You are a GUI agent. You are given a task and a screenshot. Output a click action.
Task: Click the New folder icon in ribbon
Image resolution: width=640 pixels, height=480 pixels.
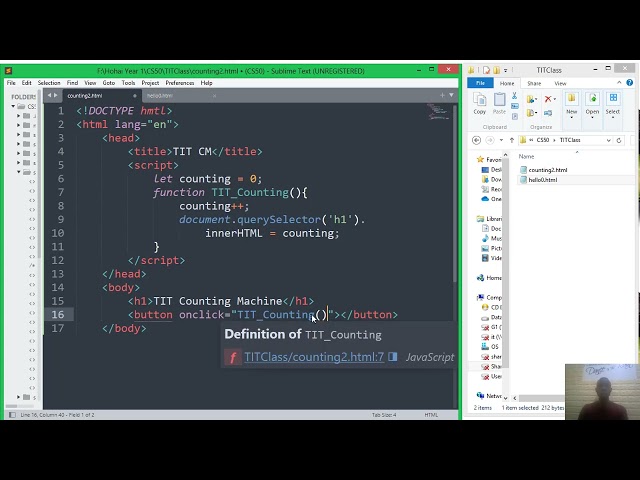point(571,98)
